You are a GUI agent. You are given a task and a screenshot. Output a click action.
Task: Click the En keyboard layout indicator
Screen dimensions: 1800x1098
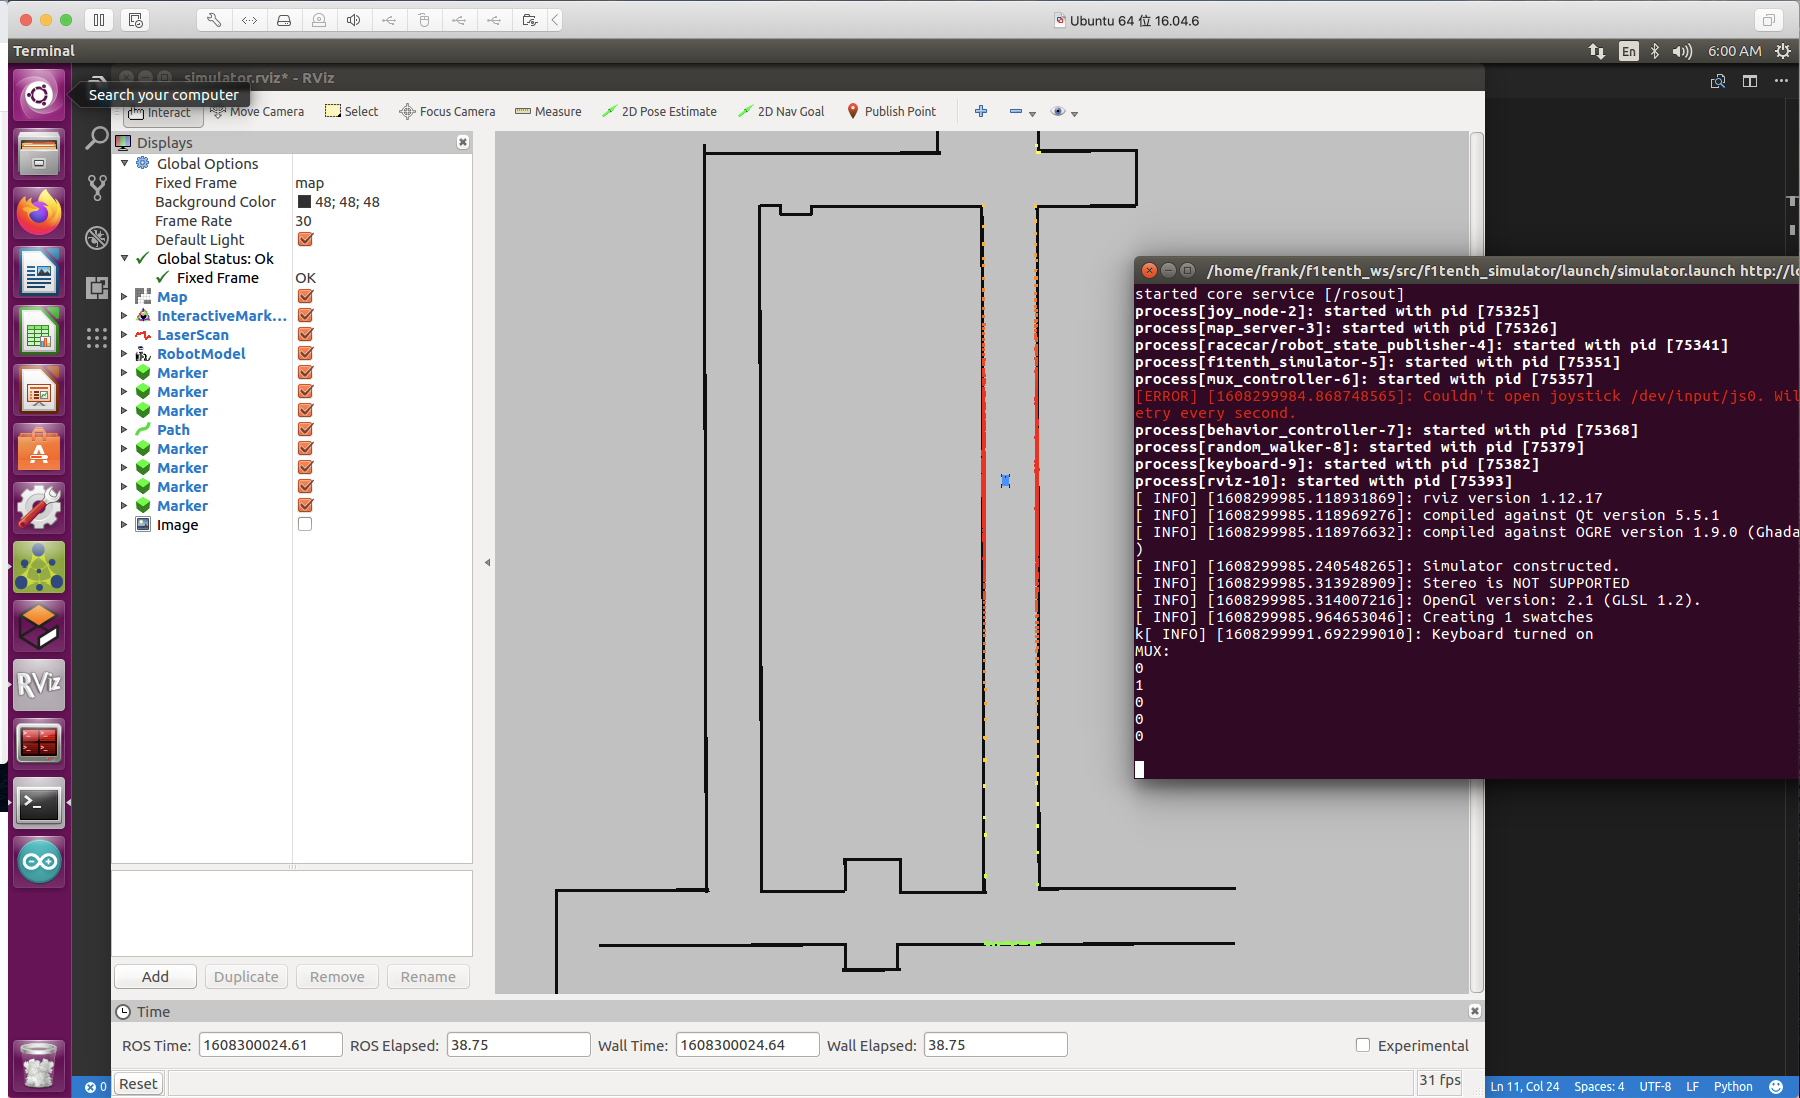[x=1629, y=51]
